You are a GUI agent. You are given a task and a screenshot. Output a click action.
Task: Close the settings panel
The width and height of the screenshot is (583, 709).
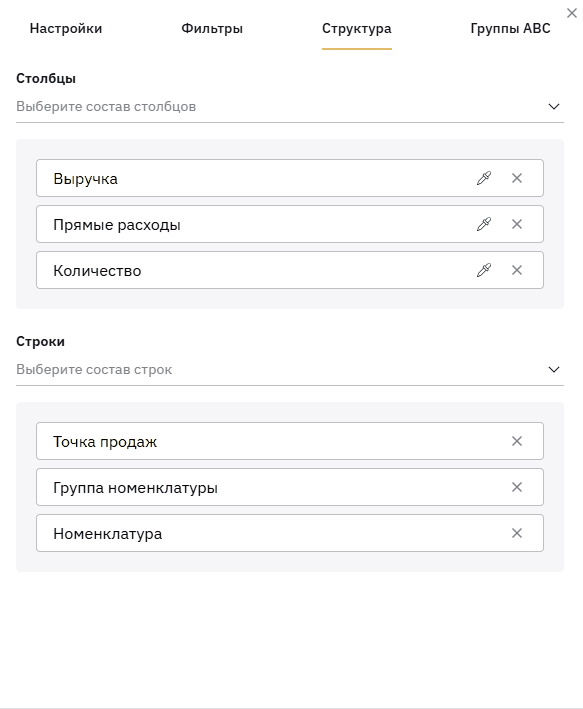[x=572, y=13]
